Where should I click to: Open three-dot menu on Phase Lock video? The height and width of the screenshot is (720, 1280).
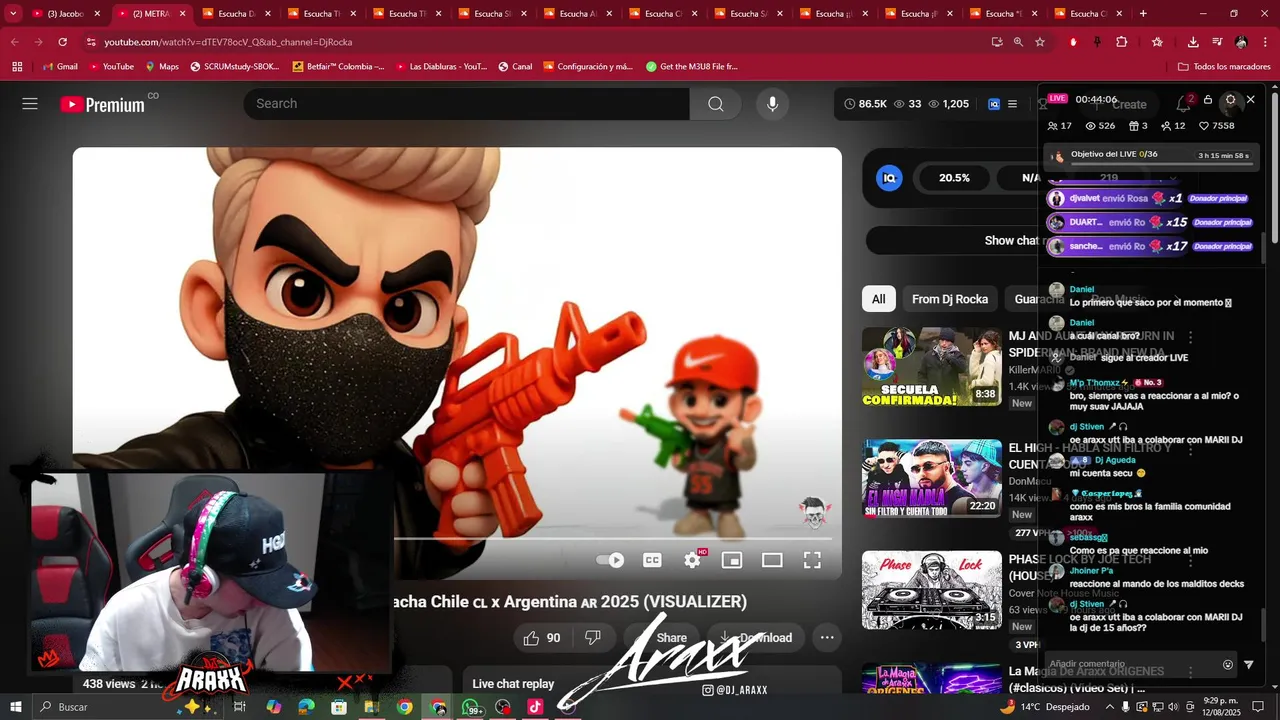[x=1190, y=561]
